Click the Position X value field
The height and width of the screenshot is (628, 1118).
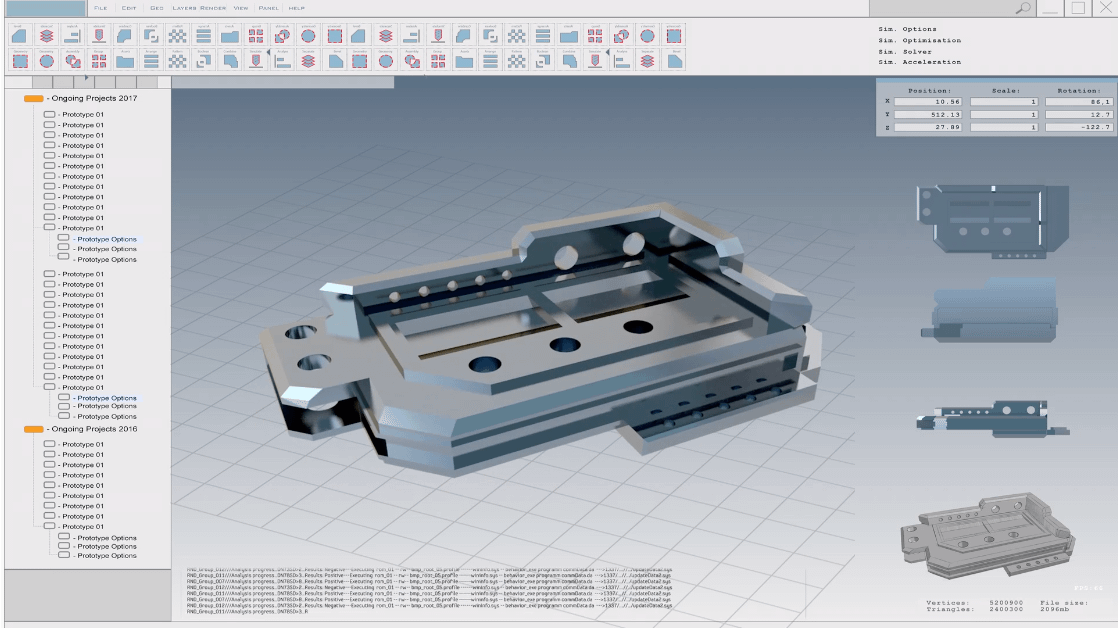tap(928, 102)
